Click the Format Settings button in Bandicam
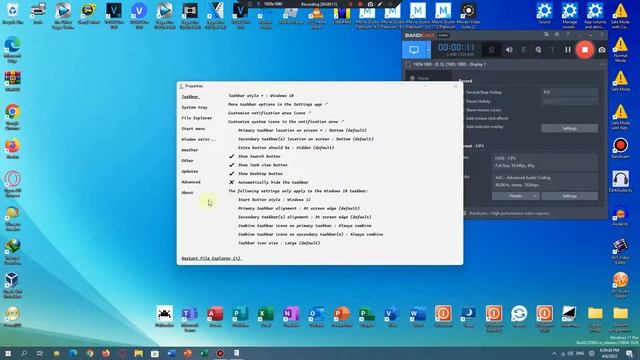This screenshot has height=360, width=640. point(569,196)
